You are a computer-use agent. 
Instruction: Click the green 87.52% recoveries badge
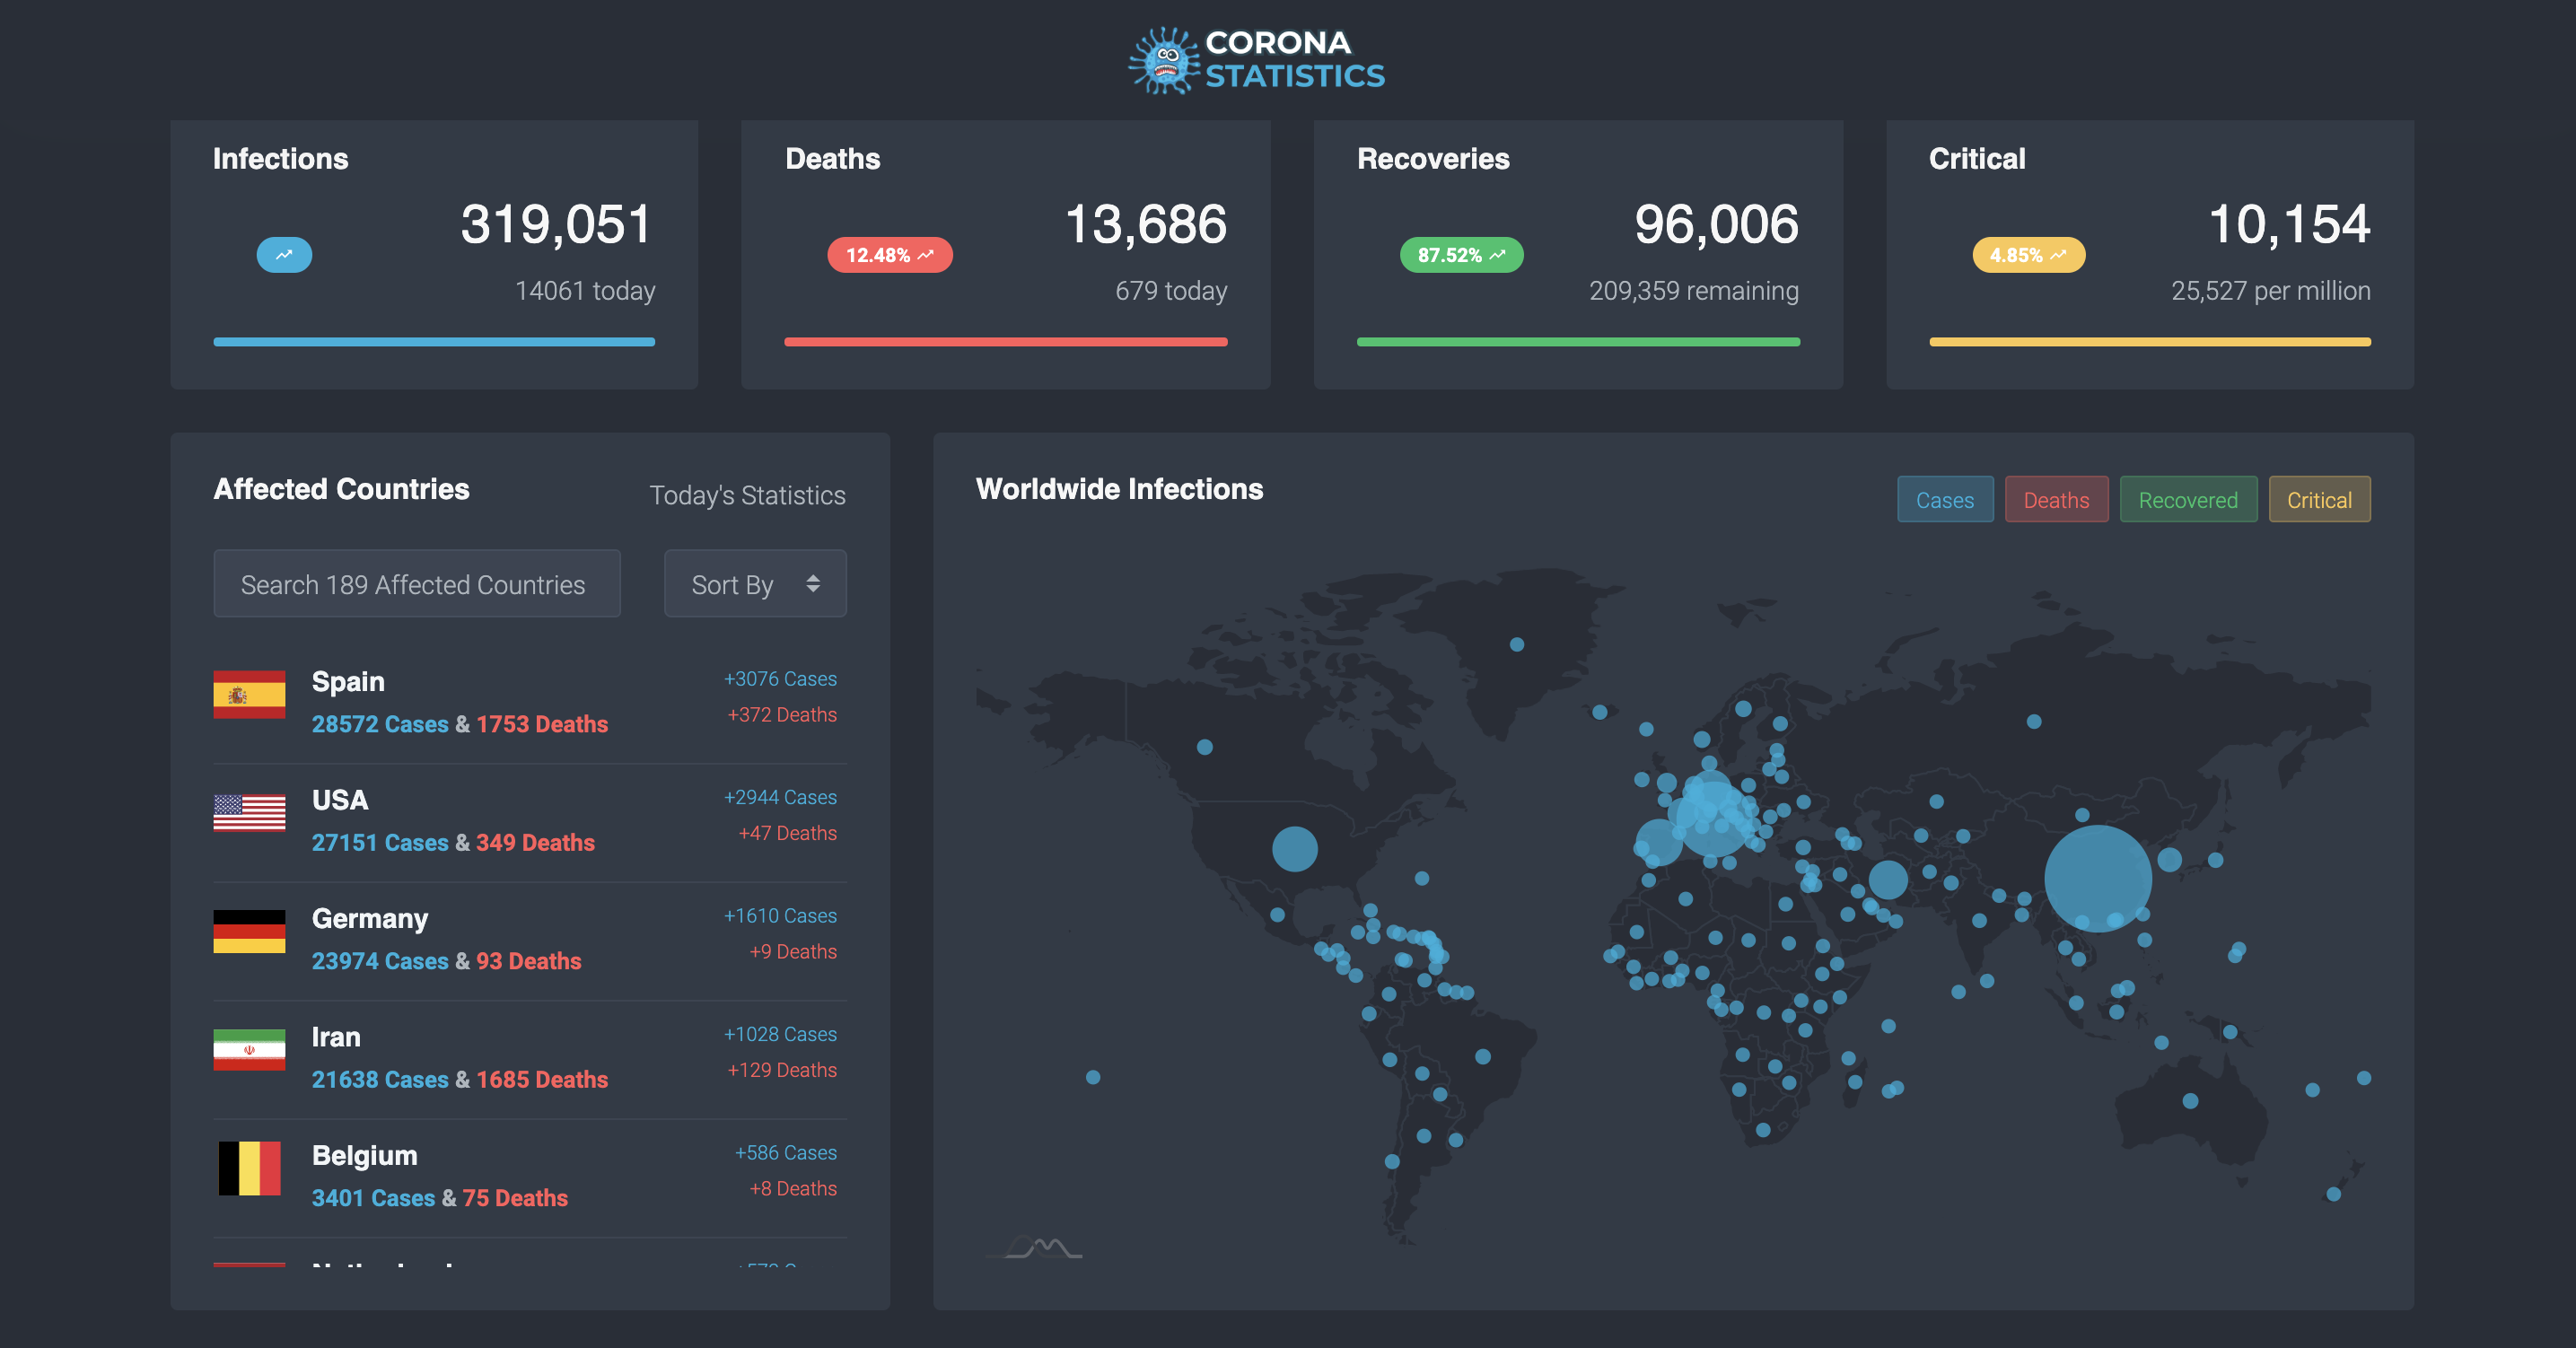[x=1461, y=255]
